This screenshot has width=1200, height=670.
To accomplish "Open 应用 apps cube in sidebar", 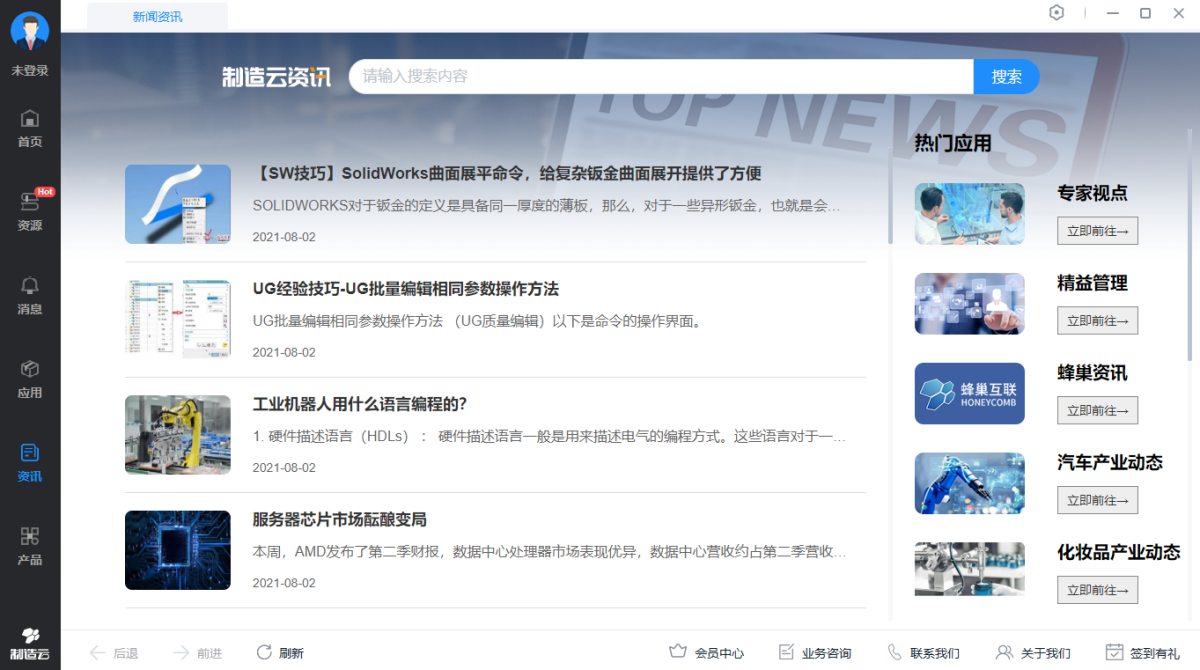I will pyautogui.click(x=30, y=379).
